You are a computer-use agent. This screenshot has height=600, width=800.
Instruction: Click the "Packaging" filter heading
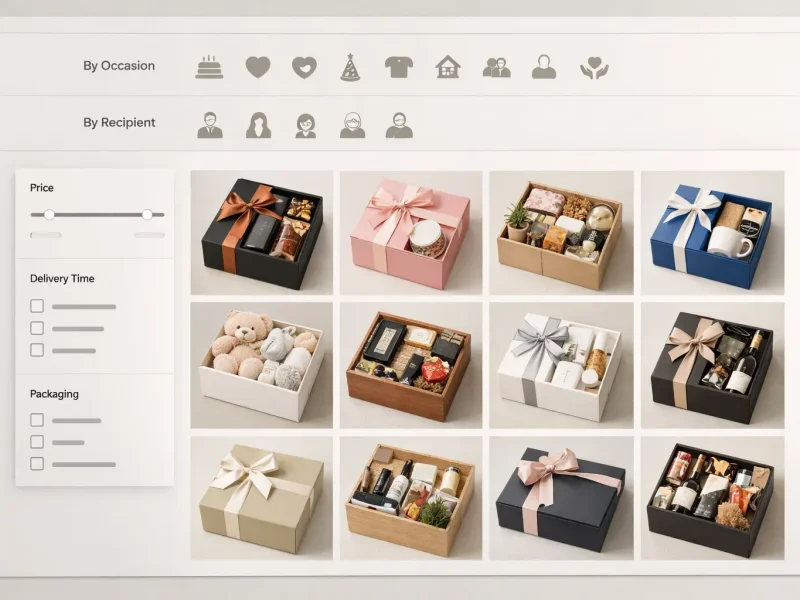tap(54, 394)
